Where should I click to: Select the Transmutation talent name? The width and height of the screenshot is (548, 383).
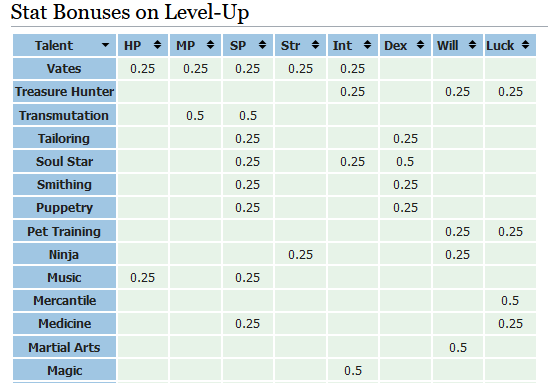pyautogui.click(x=64, y=115)
